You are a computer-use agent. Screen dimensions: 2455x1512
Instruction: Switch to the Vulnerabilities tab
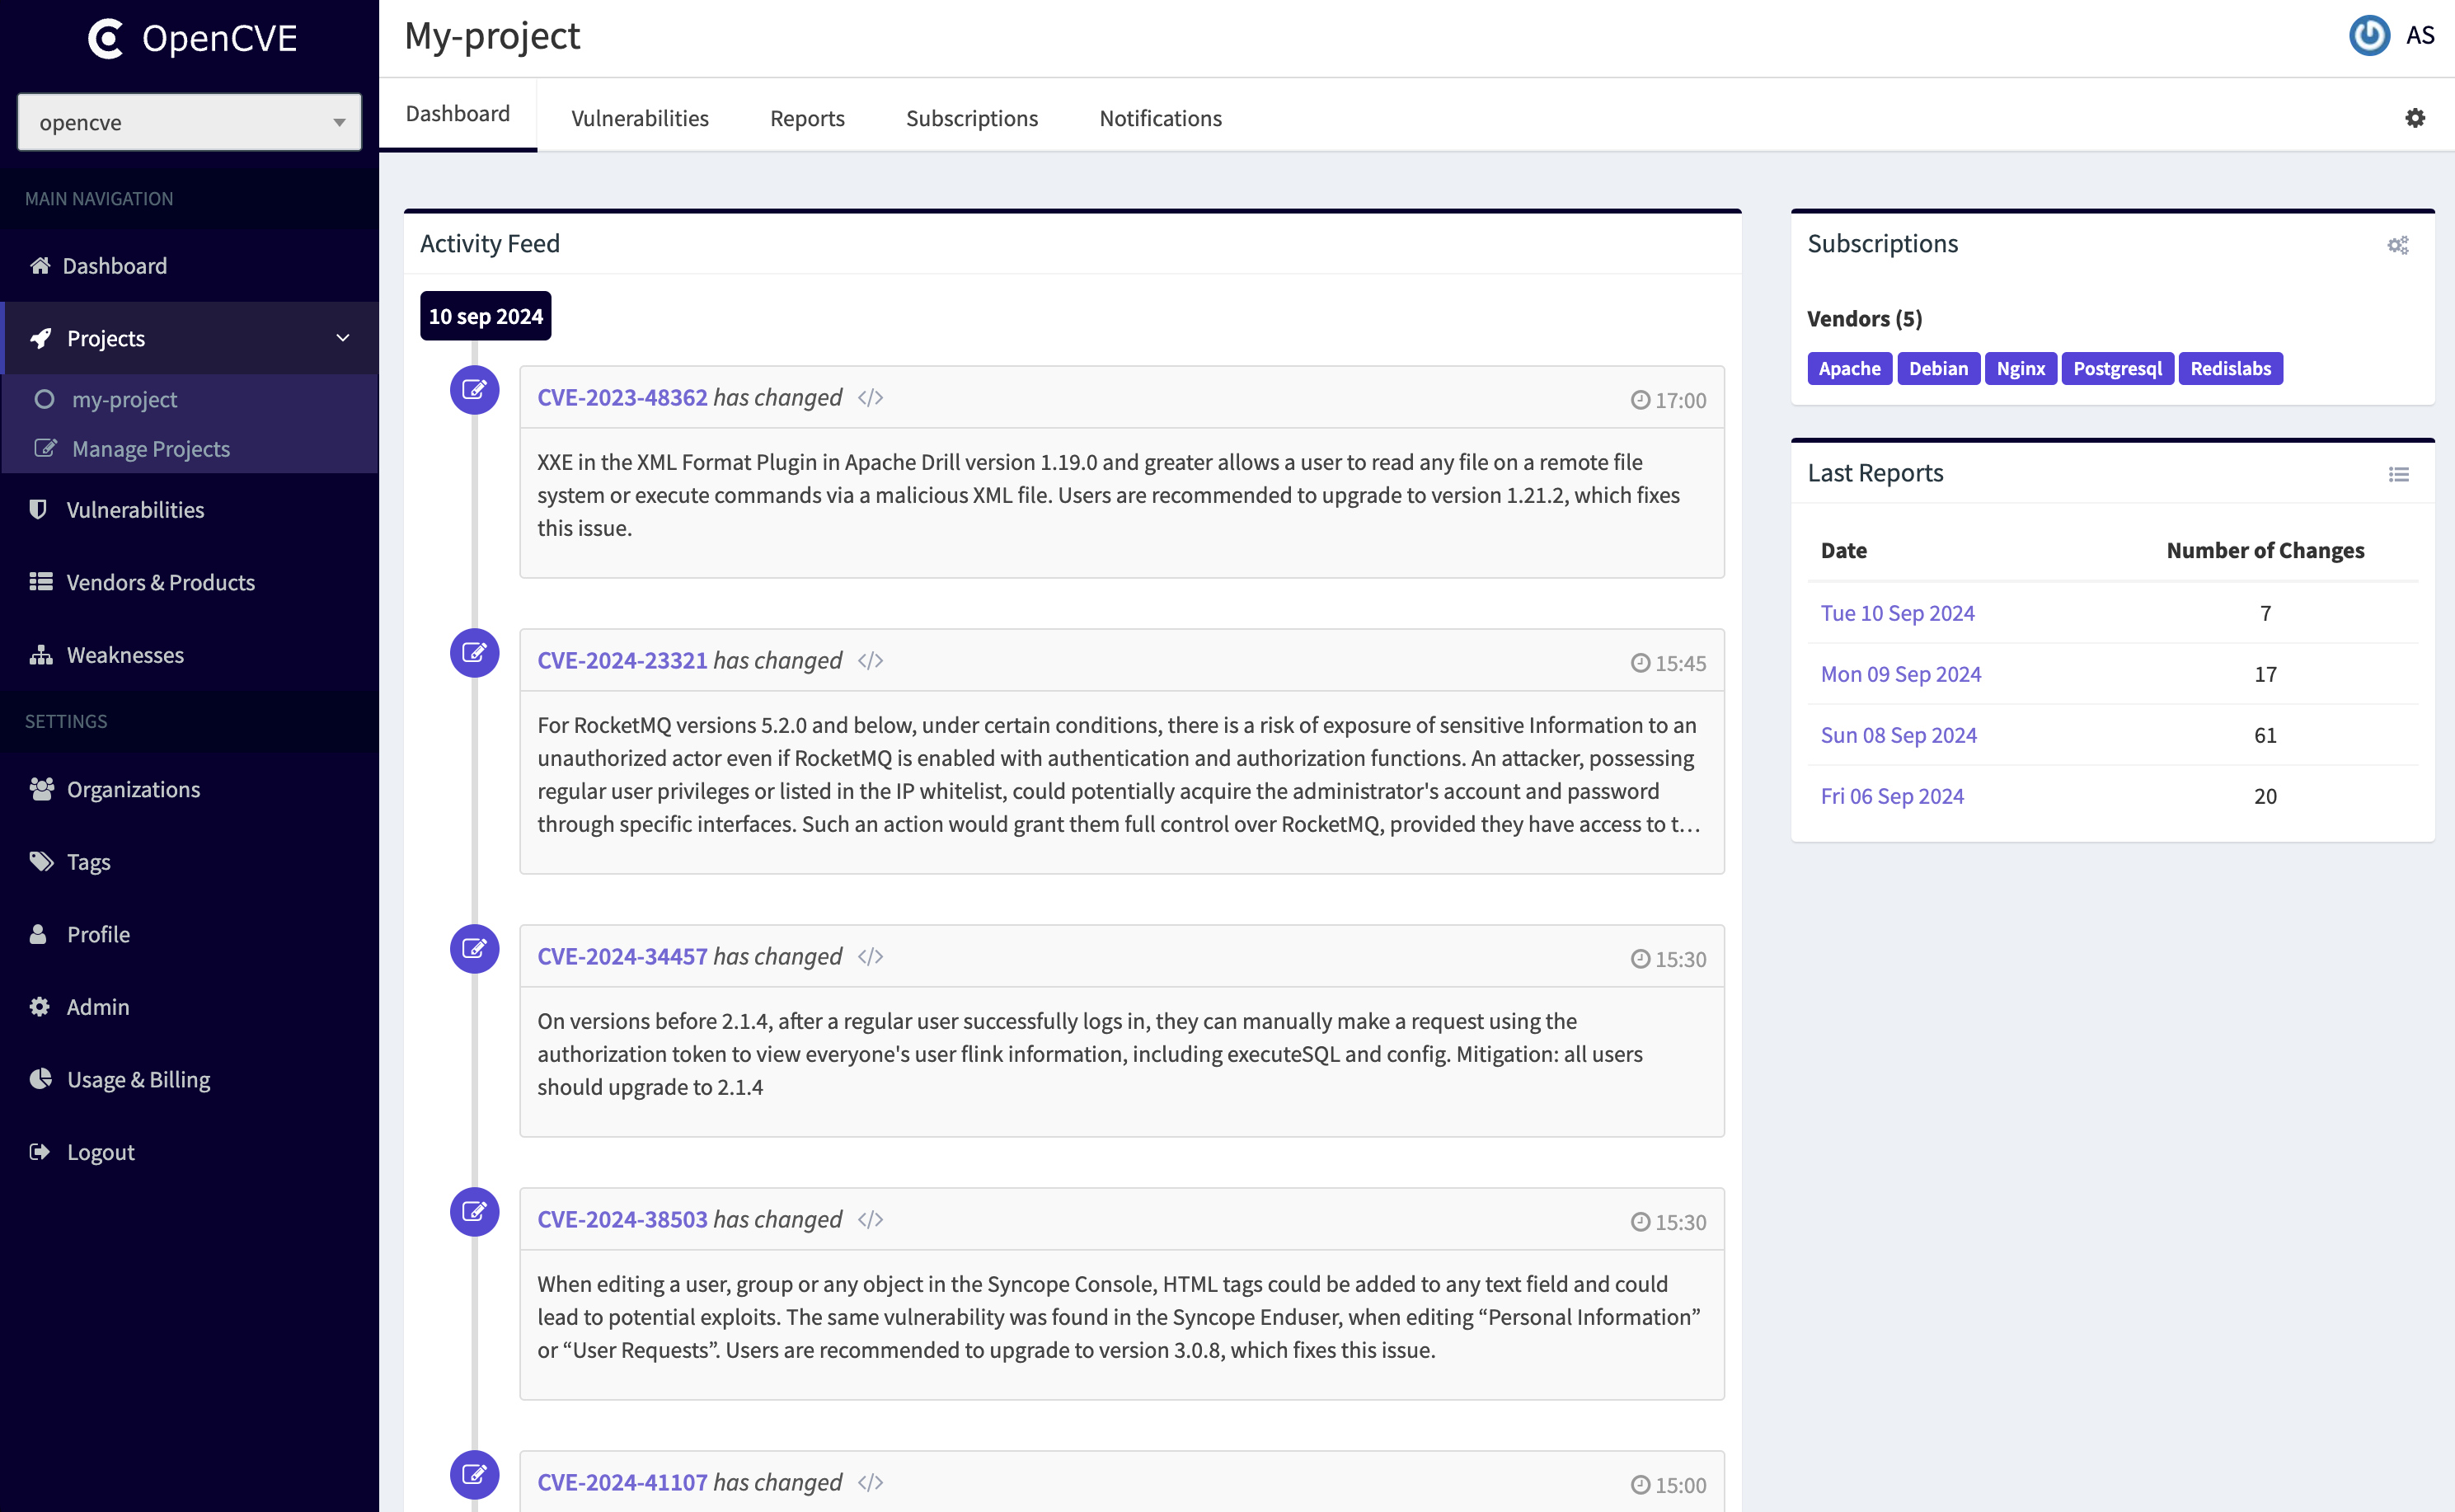[x=639, y=118]
